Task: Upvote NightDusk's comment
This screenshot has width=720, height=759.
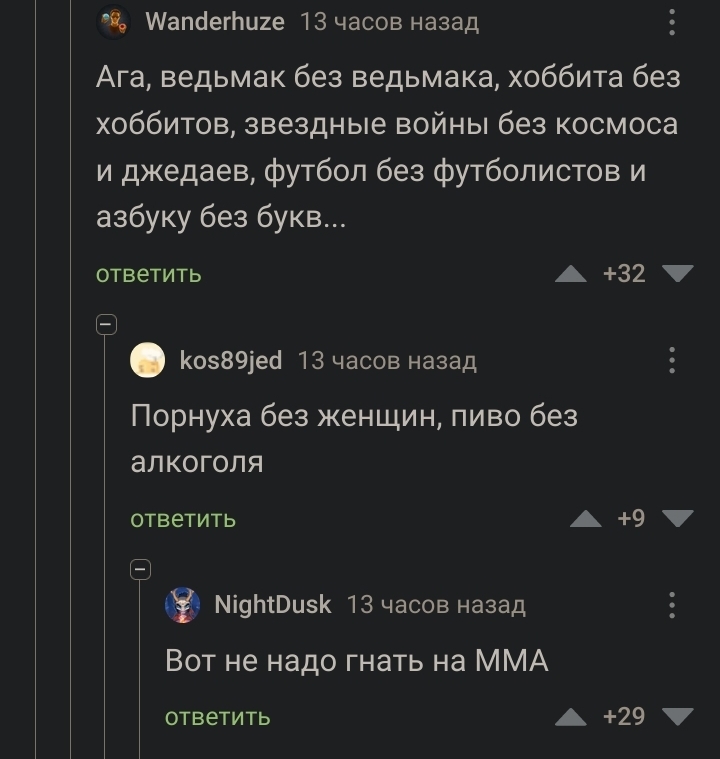Action: coord(571,716)
